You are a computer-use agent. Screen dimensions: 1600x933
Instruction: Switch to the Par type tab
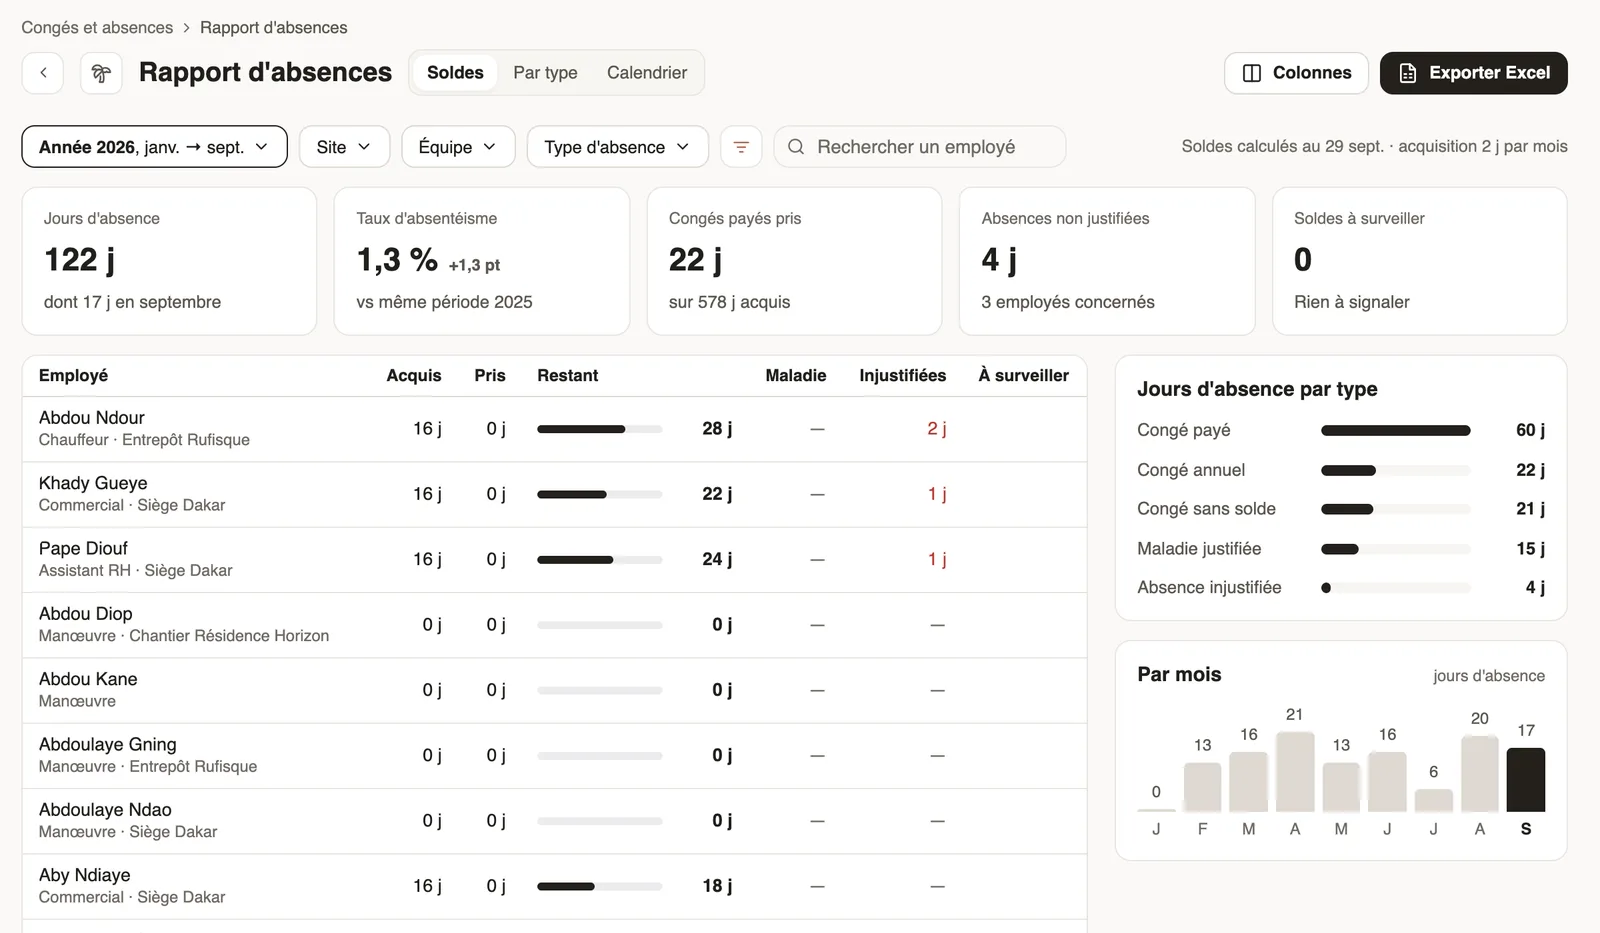click(545, 73)
